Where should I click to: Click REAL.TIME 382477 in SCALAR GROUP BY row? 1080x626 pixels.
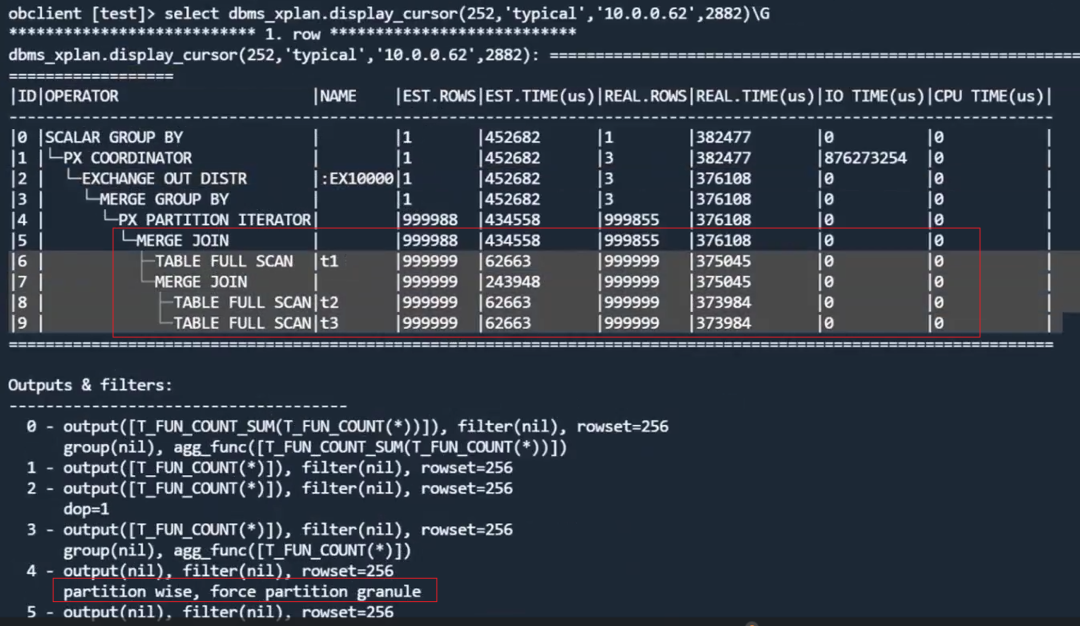pos(723,138)
